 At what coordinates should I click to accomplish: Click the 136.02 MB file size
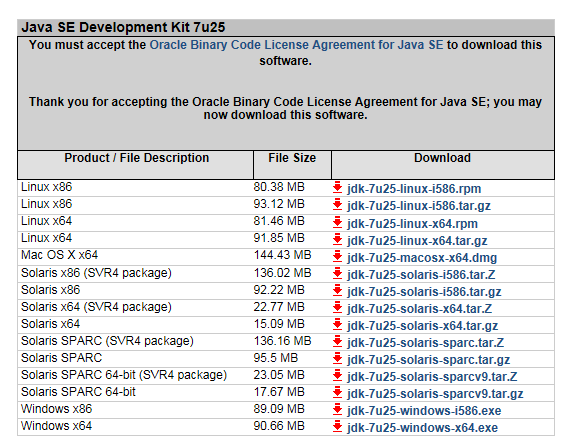point(283,273)
